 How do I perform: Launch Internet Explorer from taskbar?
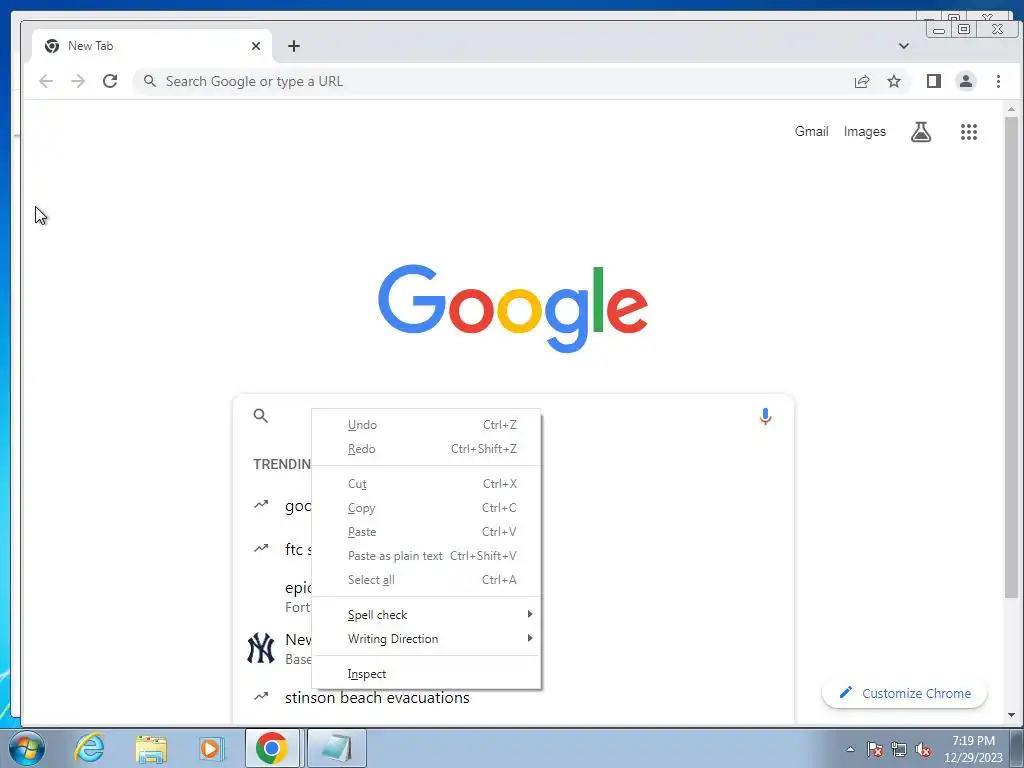coord(89,748)
